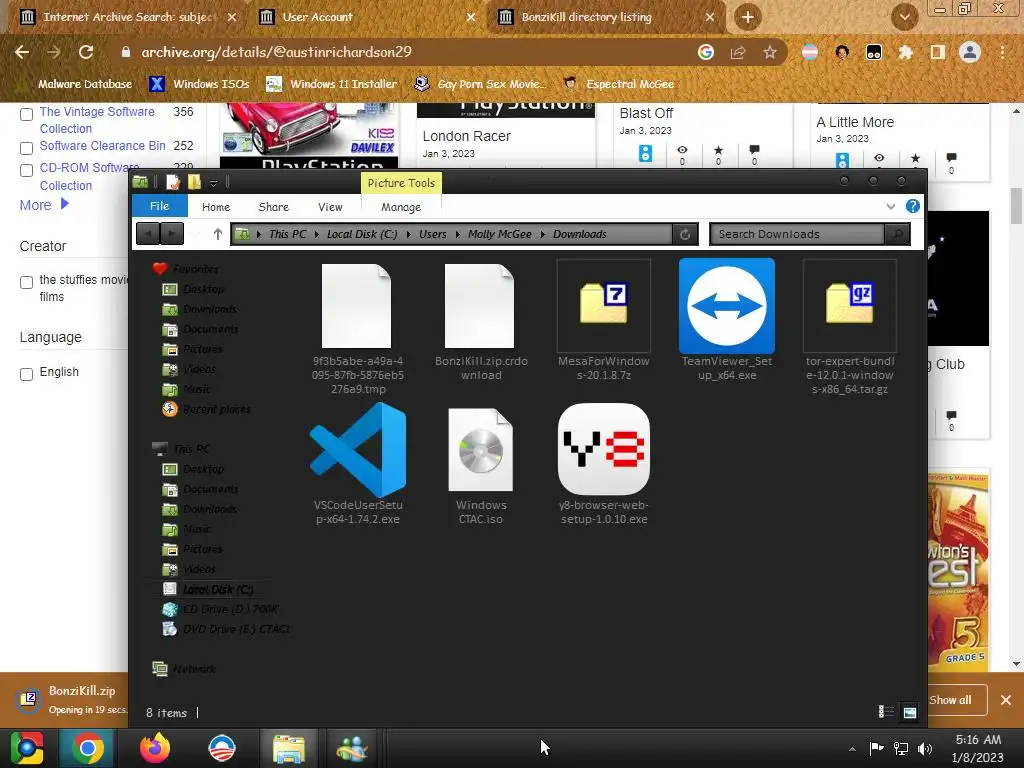The width and height of the screenshot is (1024, 768).
Task: Open London Racer item link
Action: (x=466, y=136)
